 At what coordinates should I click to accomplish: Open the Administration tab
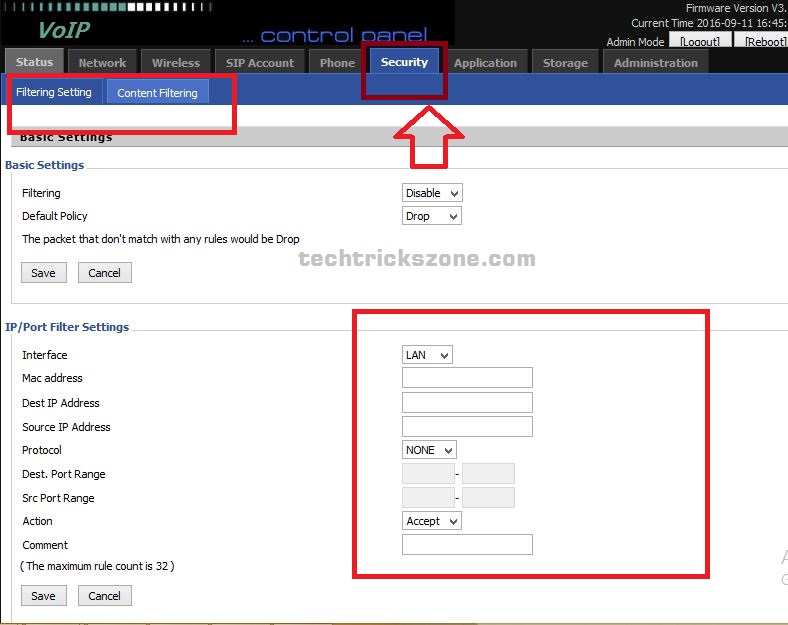tap(656, 62)
